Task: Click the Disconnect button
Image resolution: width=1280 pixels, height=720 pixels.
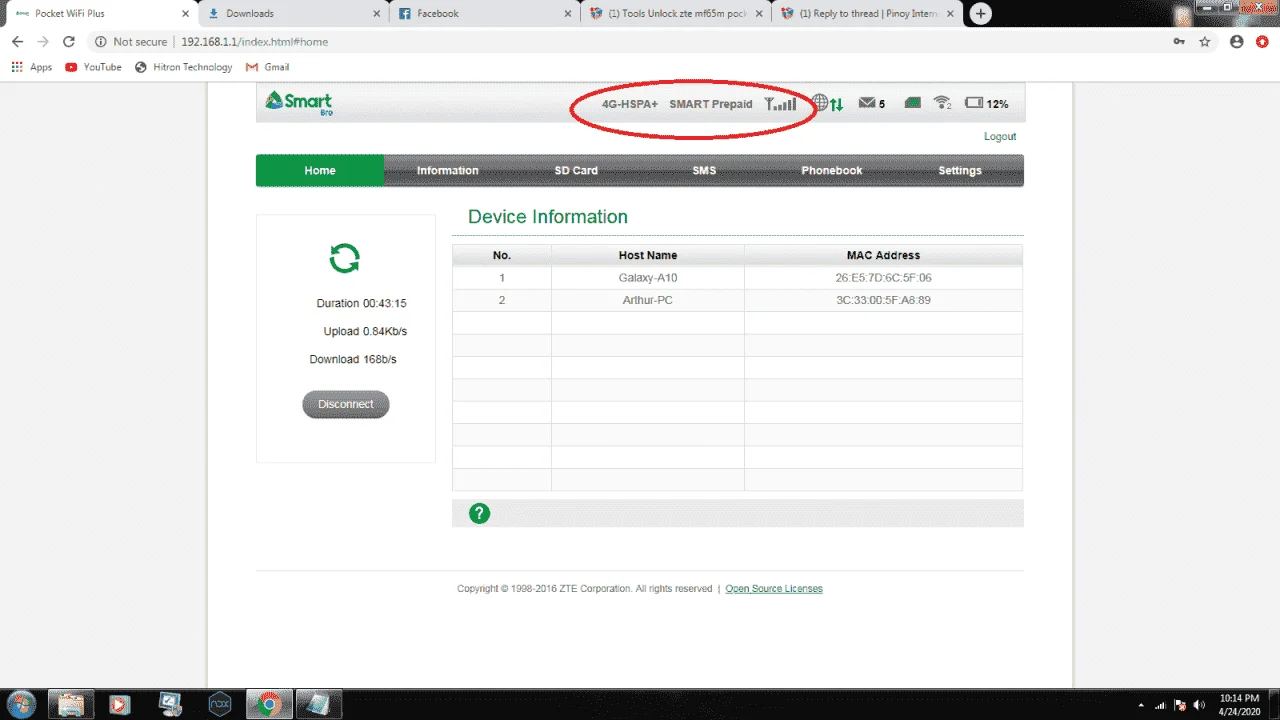Action: tap(346, 404)
